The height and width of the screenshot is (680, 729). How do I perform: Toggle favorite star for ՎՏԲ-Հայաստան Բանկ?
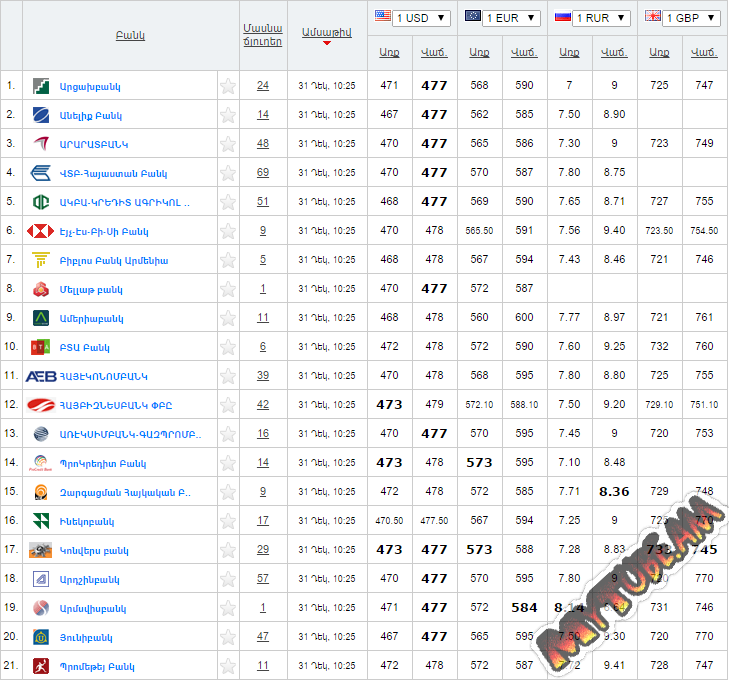[x=228, y=173]
